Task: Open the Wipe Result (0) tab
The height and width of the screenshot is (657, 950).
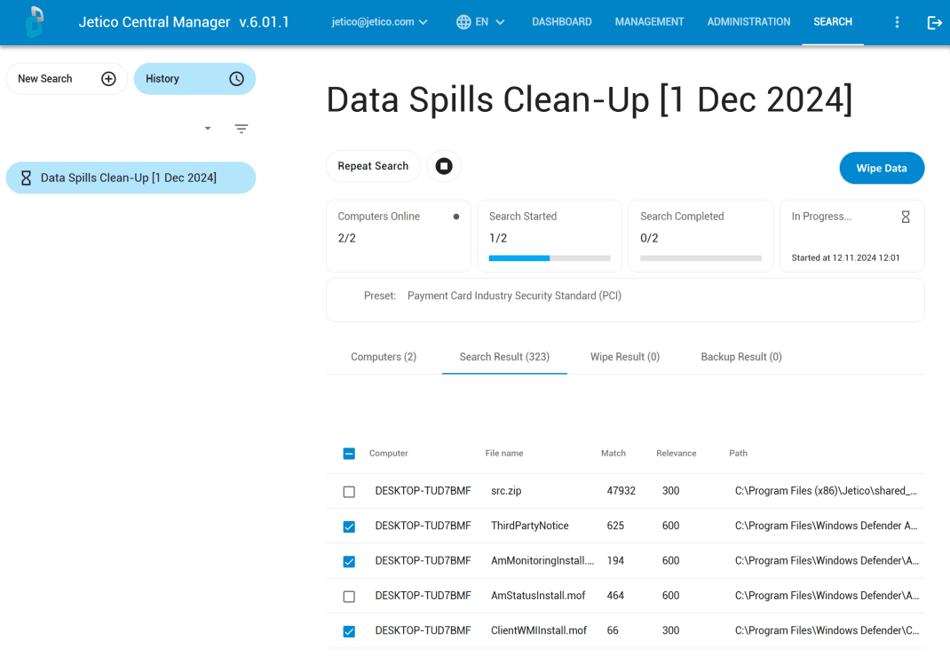Action: pos(625,357)
